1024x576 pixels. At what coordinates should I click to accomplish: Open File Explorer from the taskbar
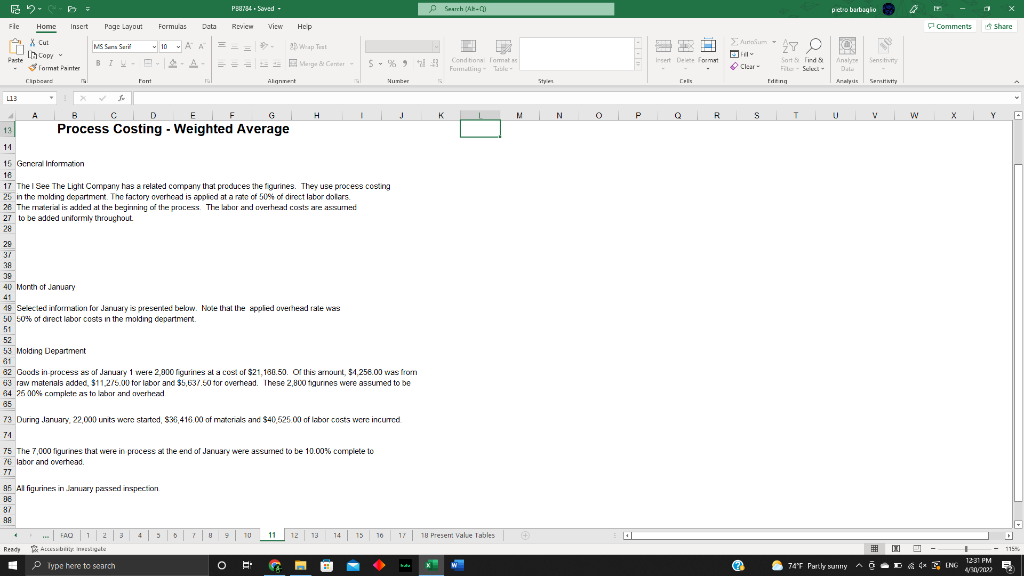[x=300, y=566]
